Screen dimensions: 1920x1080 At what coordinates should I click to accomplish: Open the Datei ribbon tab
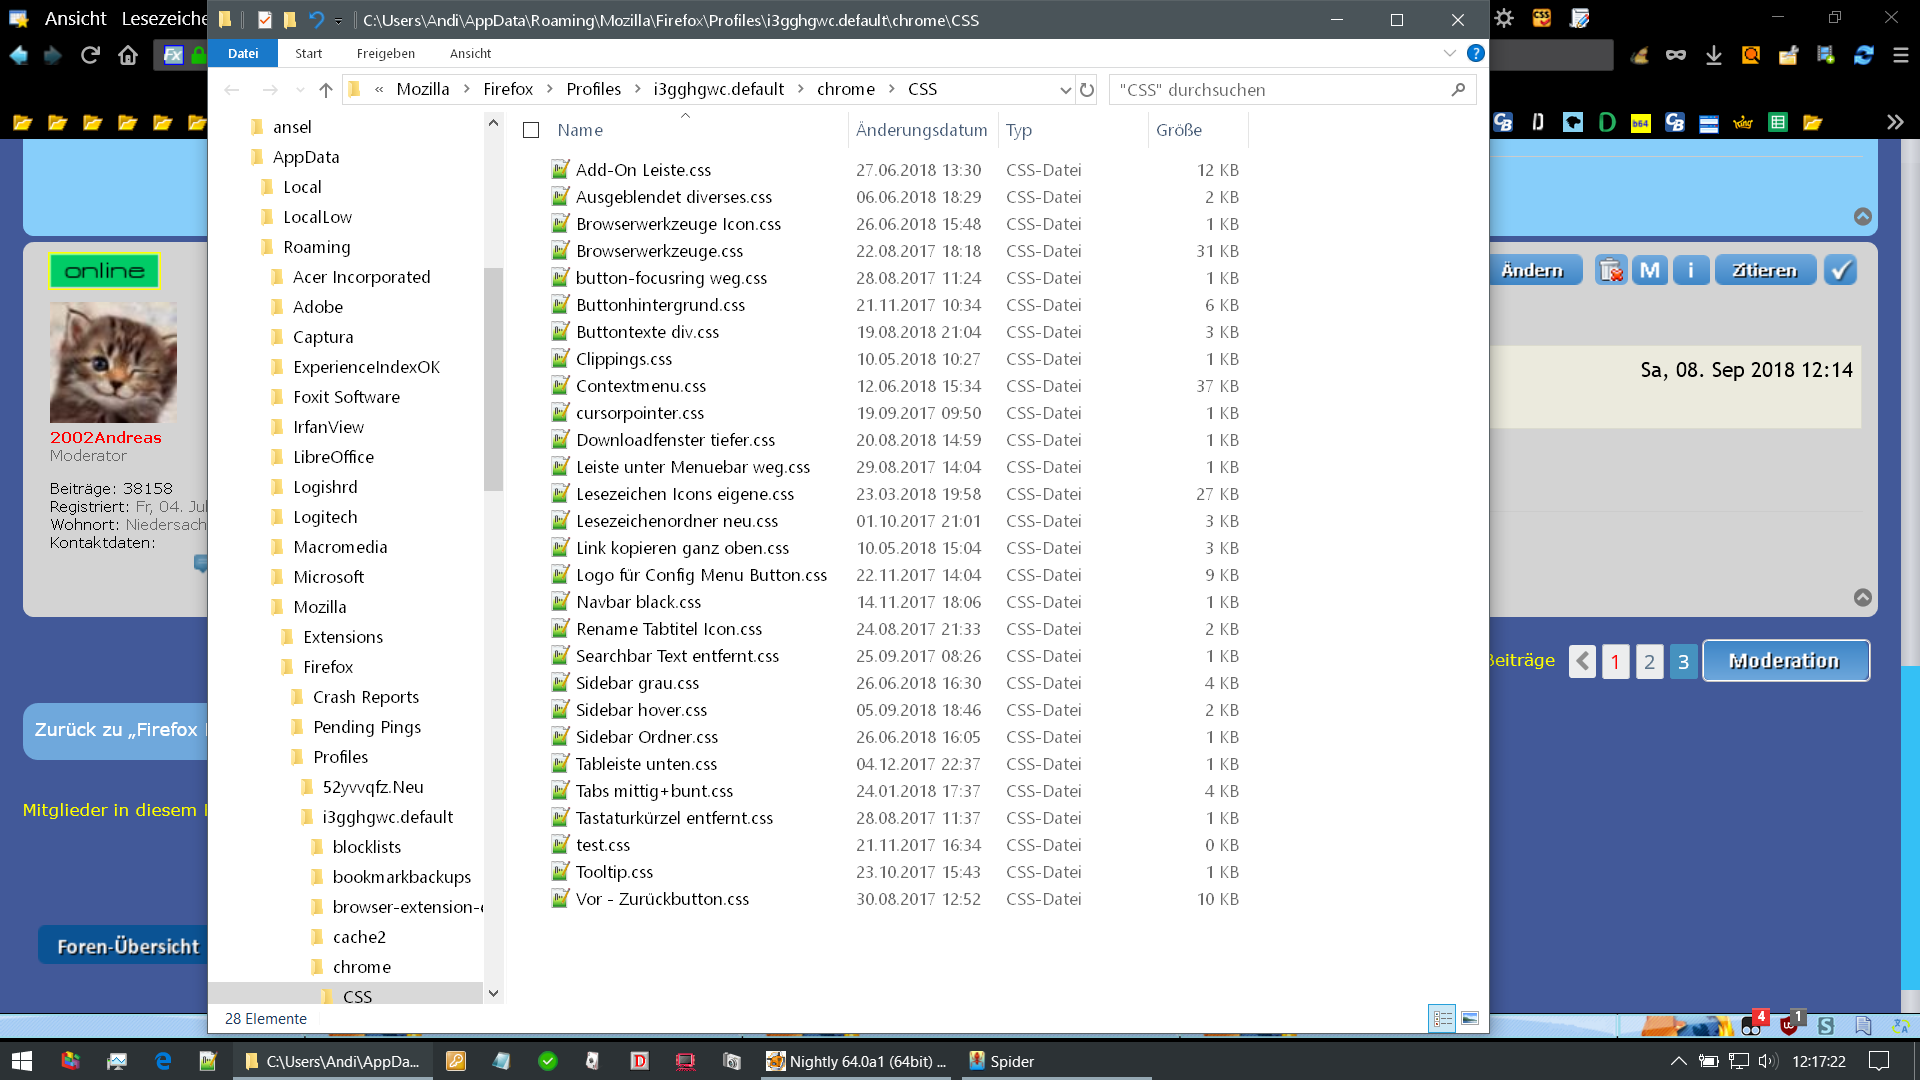tap(243, 53)
